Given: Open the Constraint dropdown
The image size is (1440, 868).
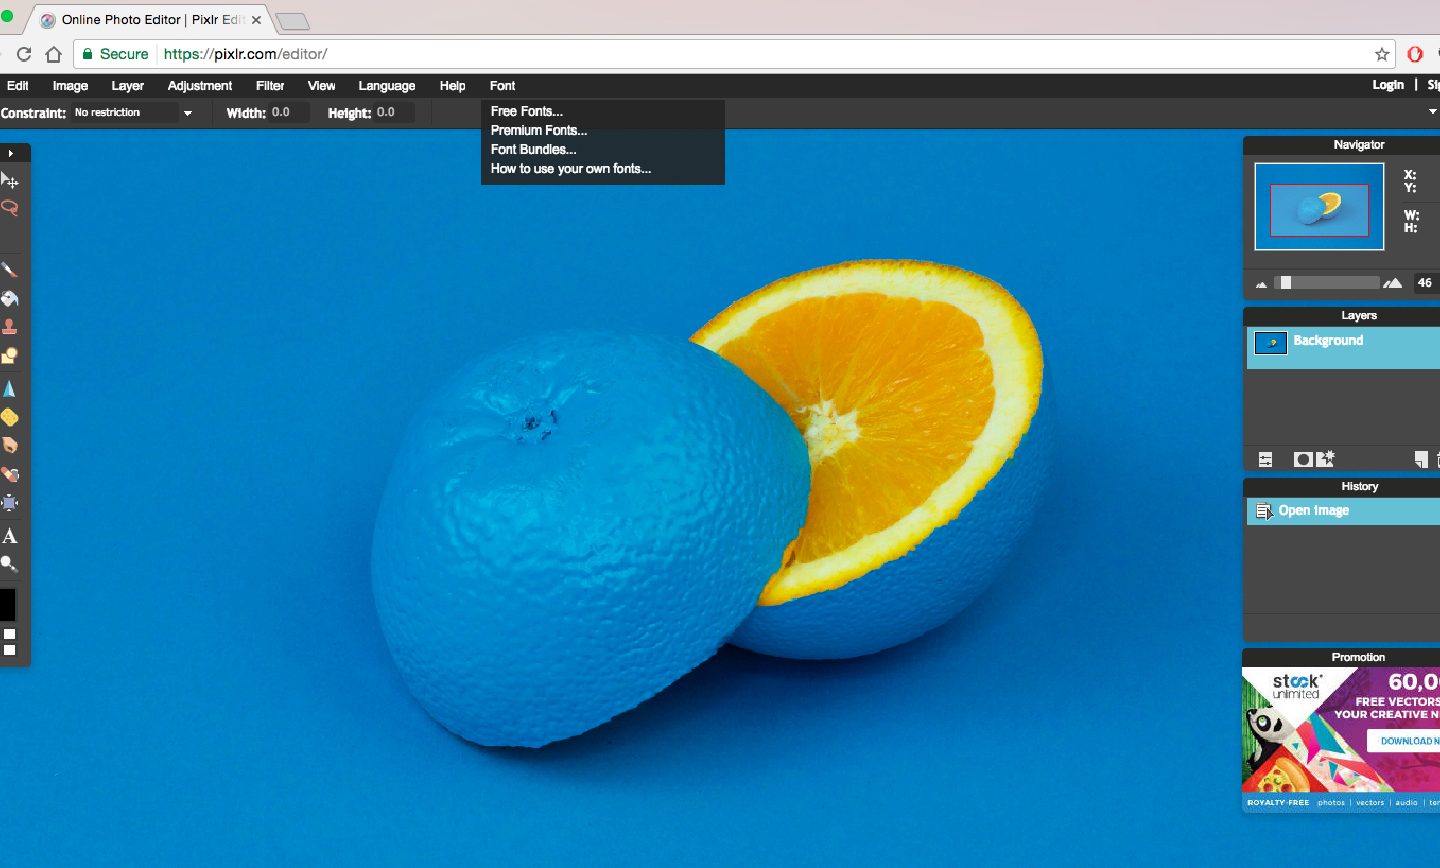Looking at the screenshot, I should pos(187,113).
